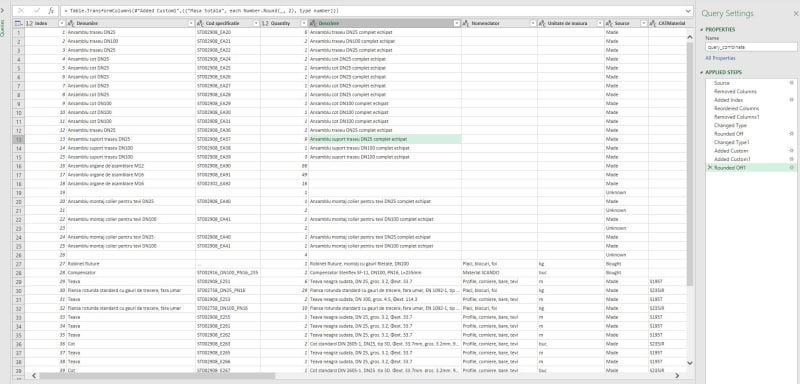
Task: Select the Added Index applied step
Action: [x=751, y=100]
